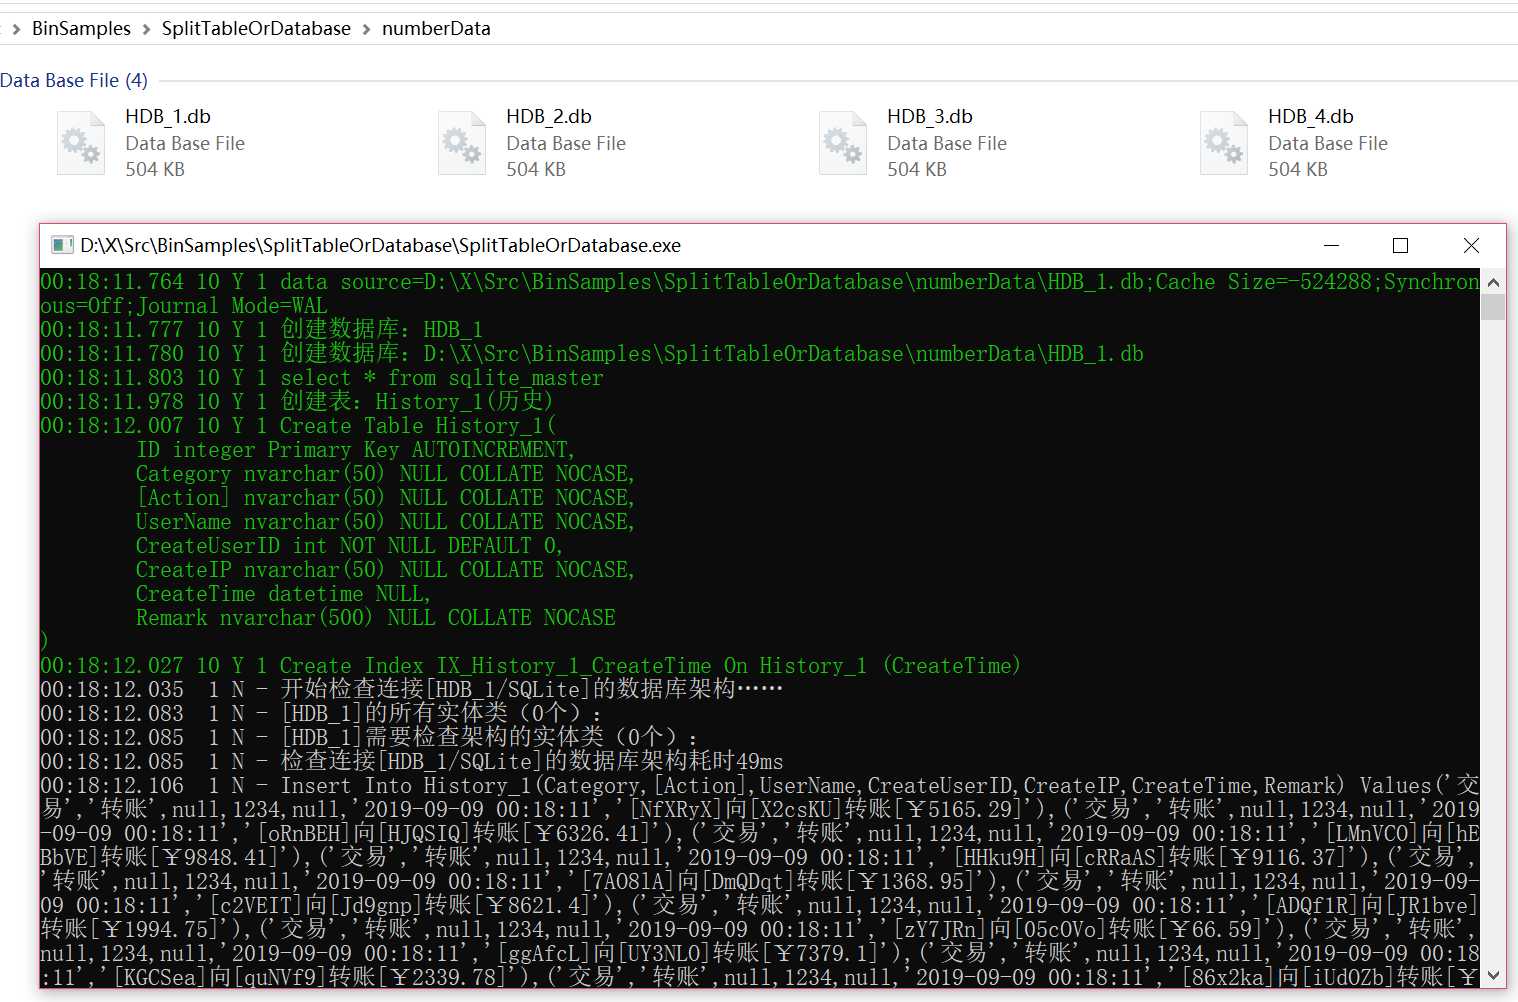Select the HDB_4.db file icon
This screenshot has width=1518, height=1002.
point(1224,144)
